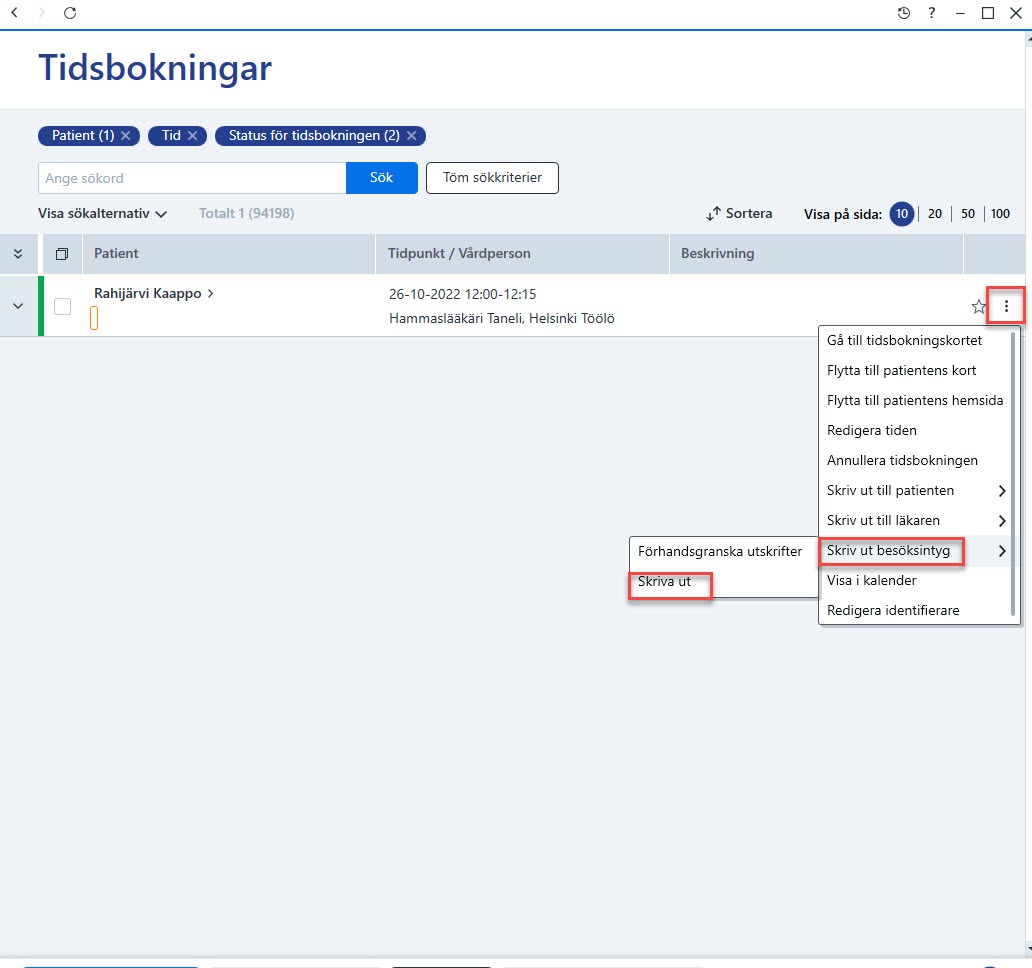Focus the Ange sökord search field

(192, 178)
